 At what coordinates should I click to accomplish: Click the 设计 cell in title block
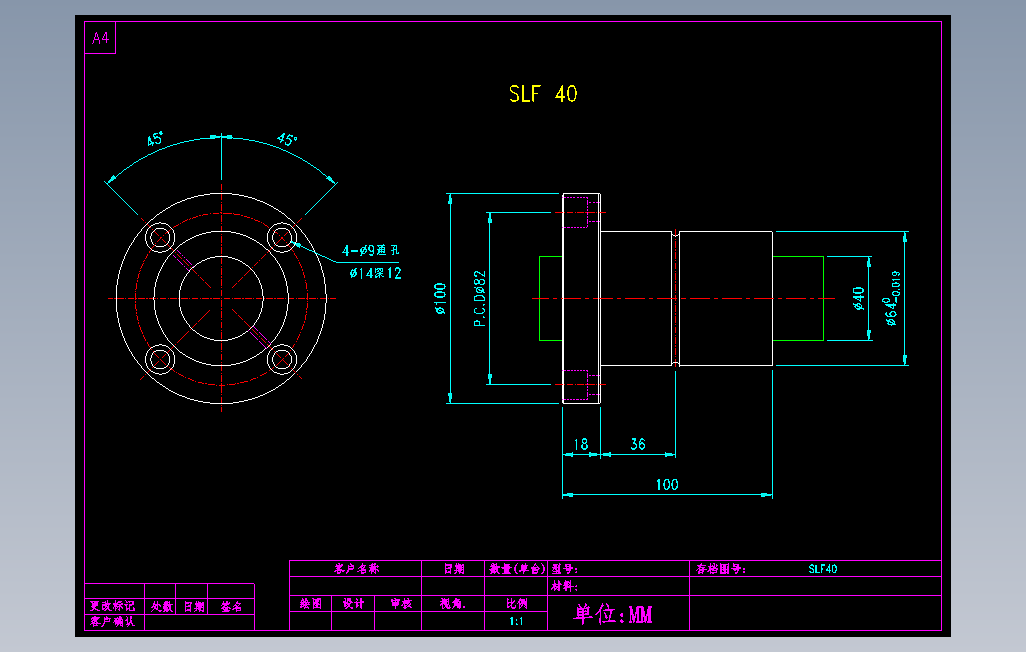pos(353,604)
